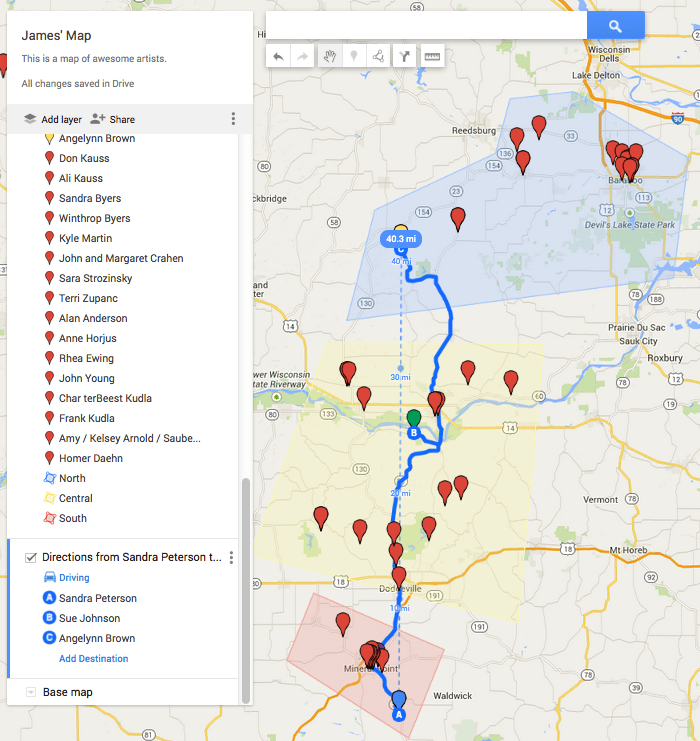Click the Add layer button text
The height and width of the screenshot is (741, 700).
tap(61, 120)
